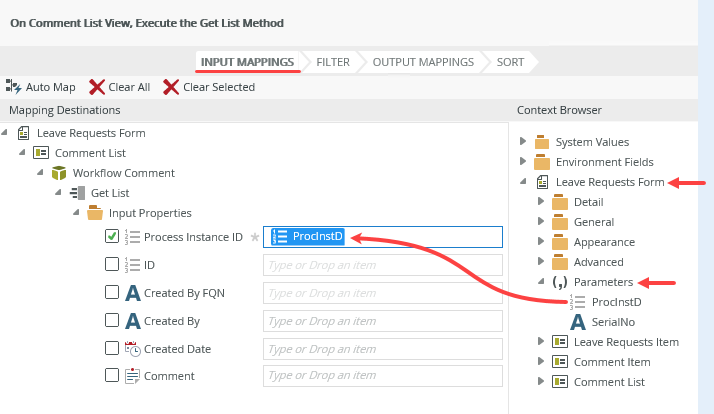Expand the System Values node

click(x=523, y=142)
